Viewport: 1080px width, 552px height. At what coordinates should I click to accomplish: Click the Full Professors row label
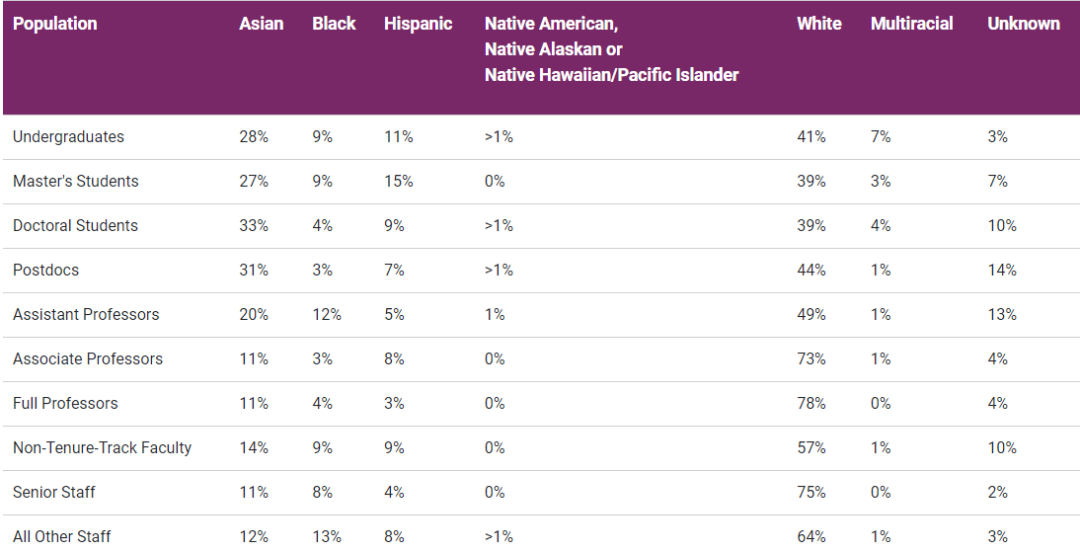(x=66, y=404)
